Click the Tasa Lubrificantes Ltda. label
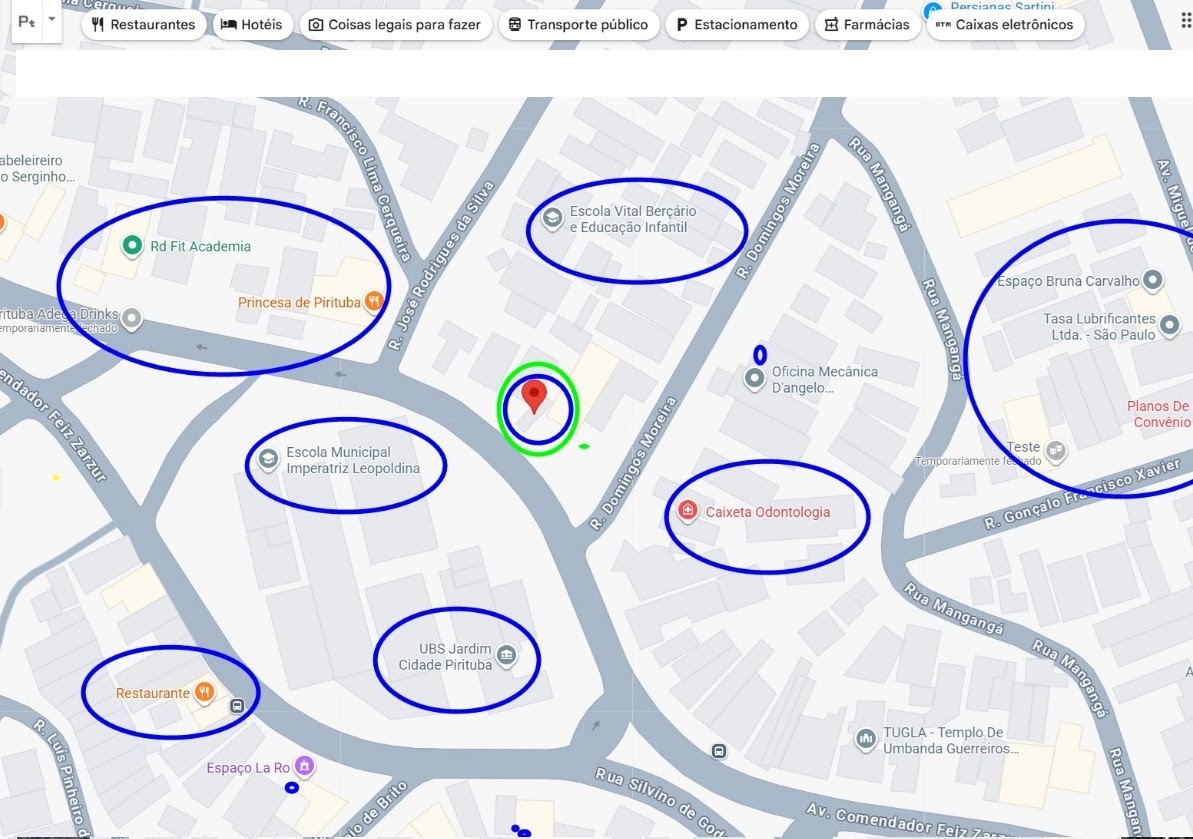Viewport: 1193px width, 839px height. click(x=1099, y=326)
